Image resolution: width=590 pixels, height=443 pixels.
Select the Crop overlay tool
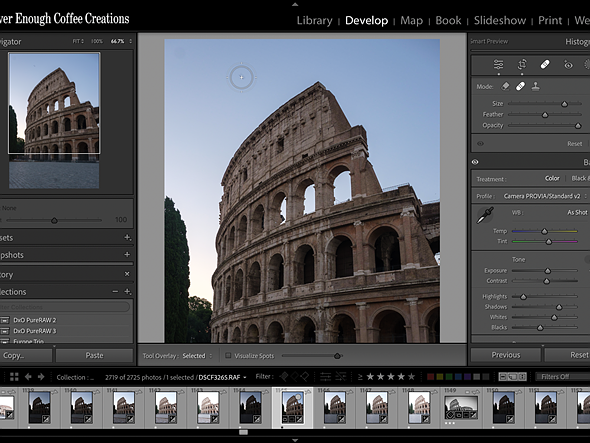click(522, 65)
